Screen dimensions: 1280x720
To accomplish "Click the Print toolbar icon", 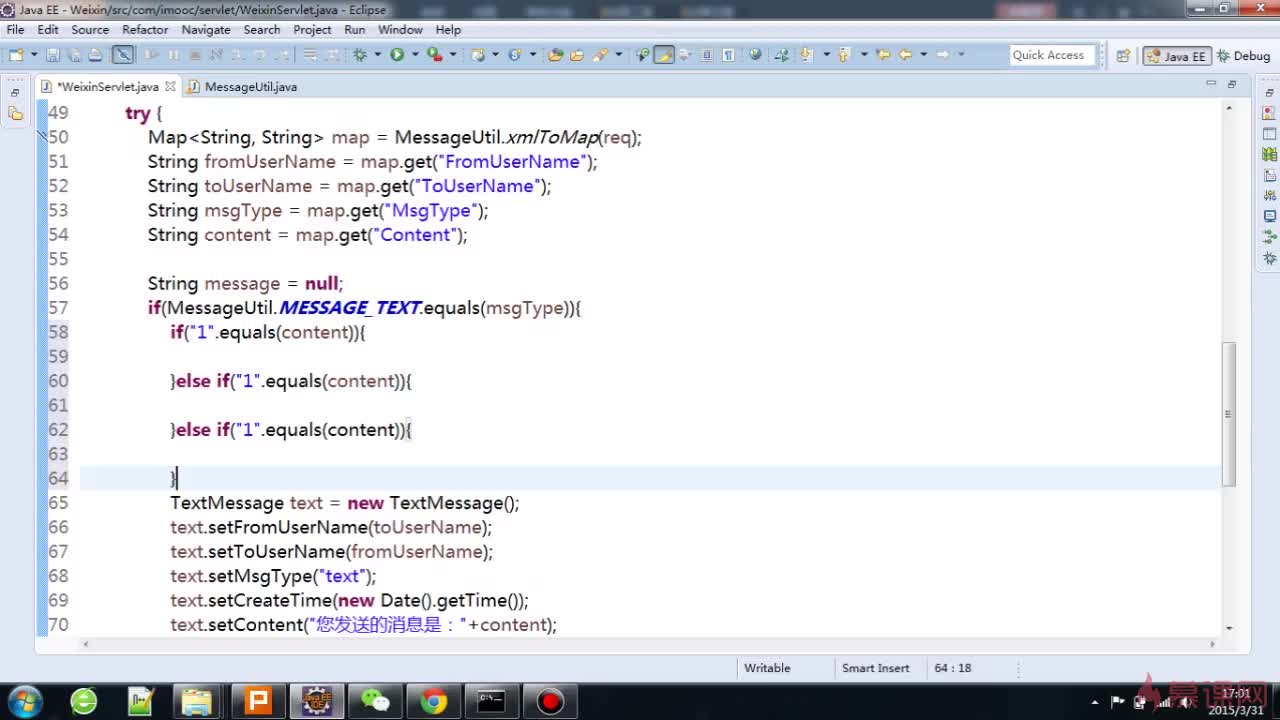I will tap(95, 55).
